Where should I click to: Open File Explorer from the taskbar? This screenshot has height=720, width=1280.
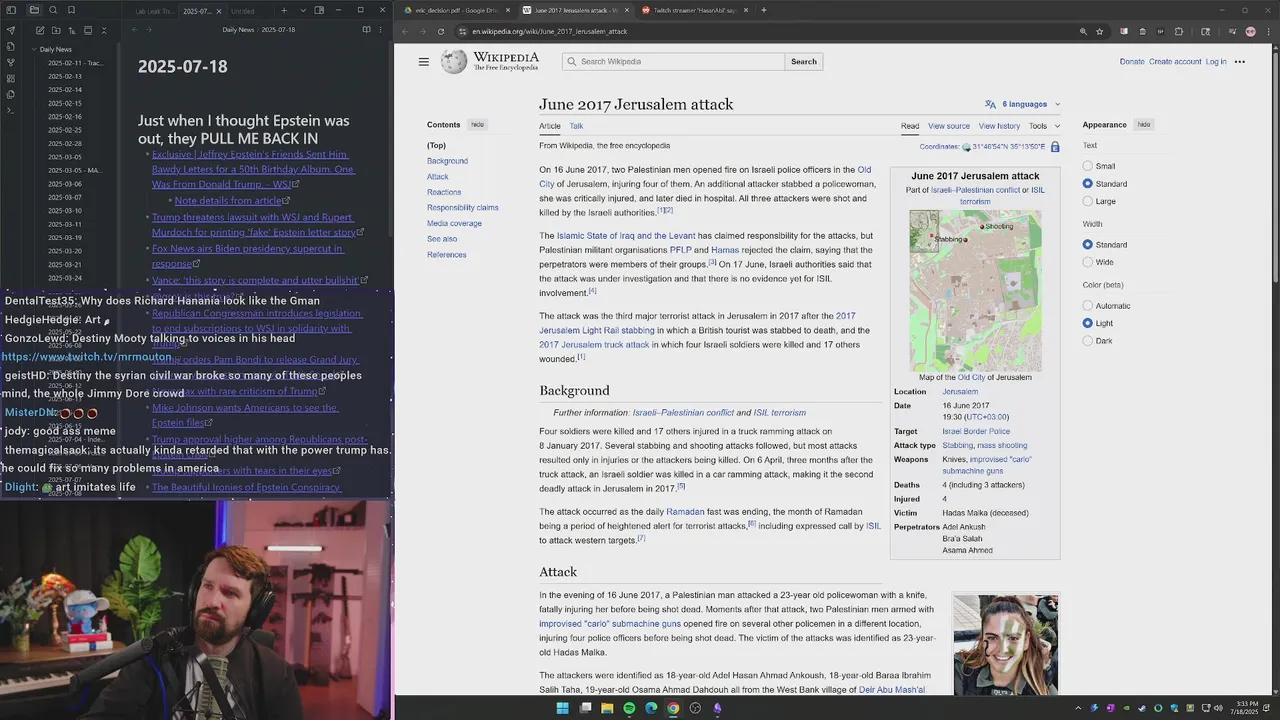point(607,708)
